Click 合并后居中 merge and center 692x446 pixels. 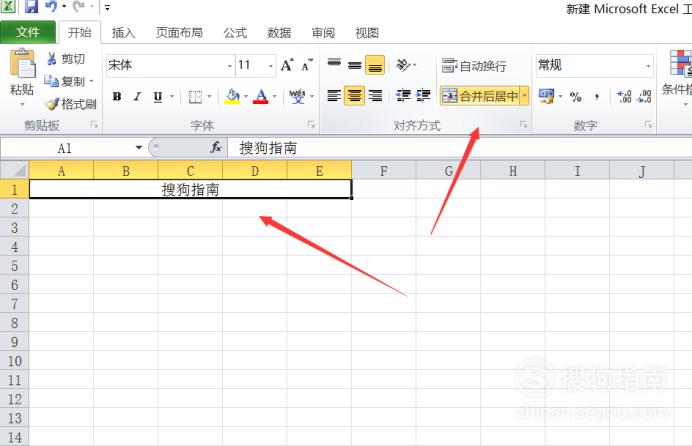click(480, 96)
